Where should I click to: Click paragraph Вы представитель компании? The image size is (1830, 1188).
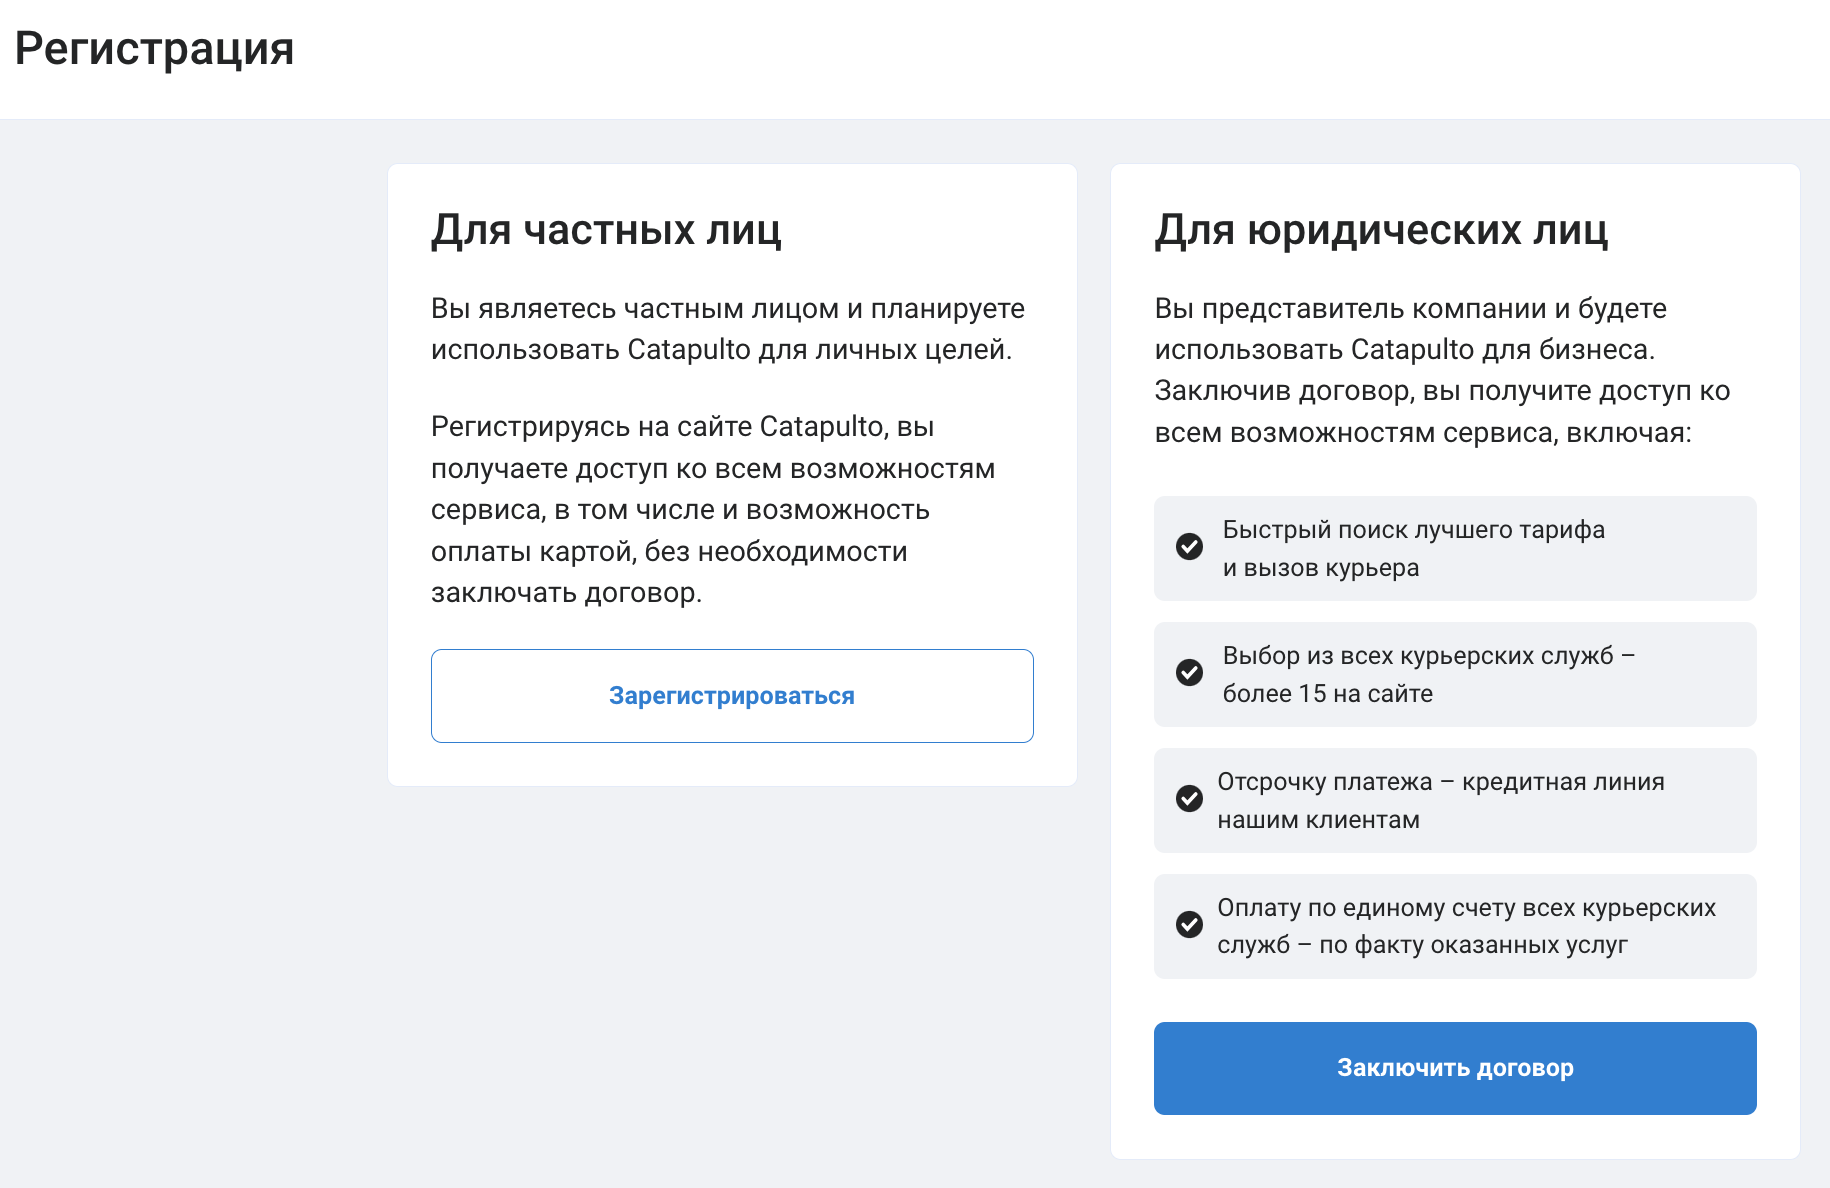pyautogui.click(x=1442, y=370)
